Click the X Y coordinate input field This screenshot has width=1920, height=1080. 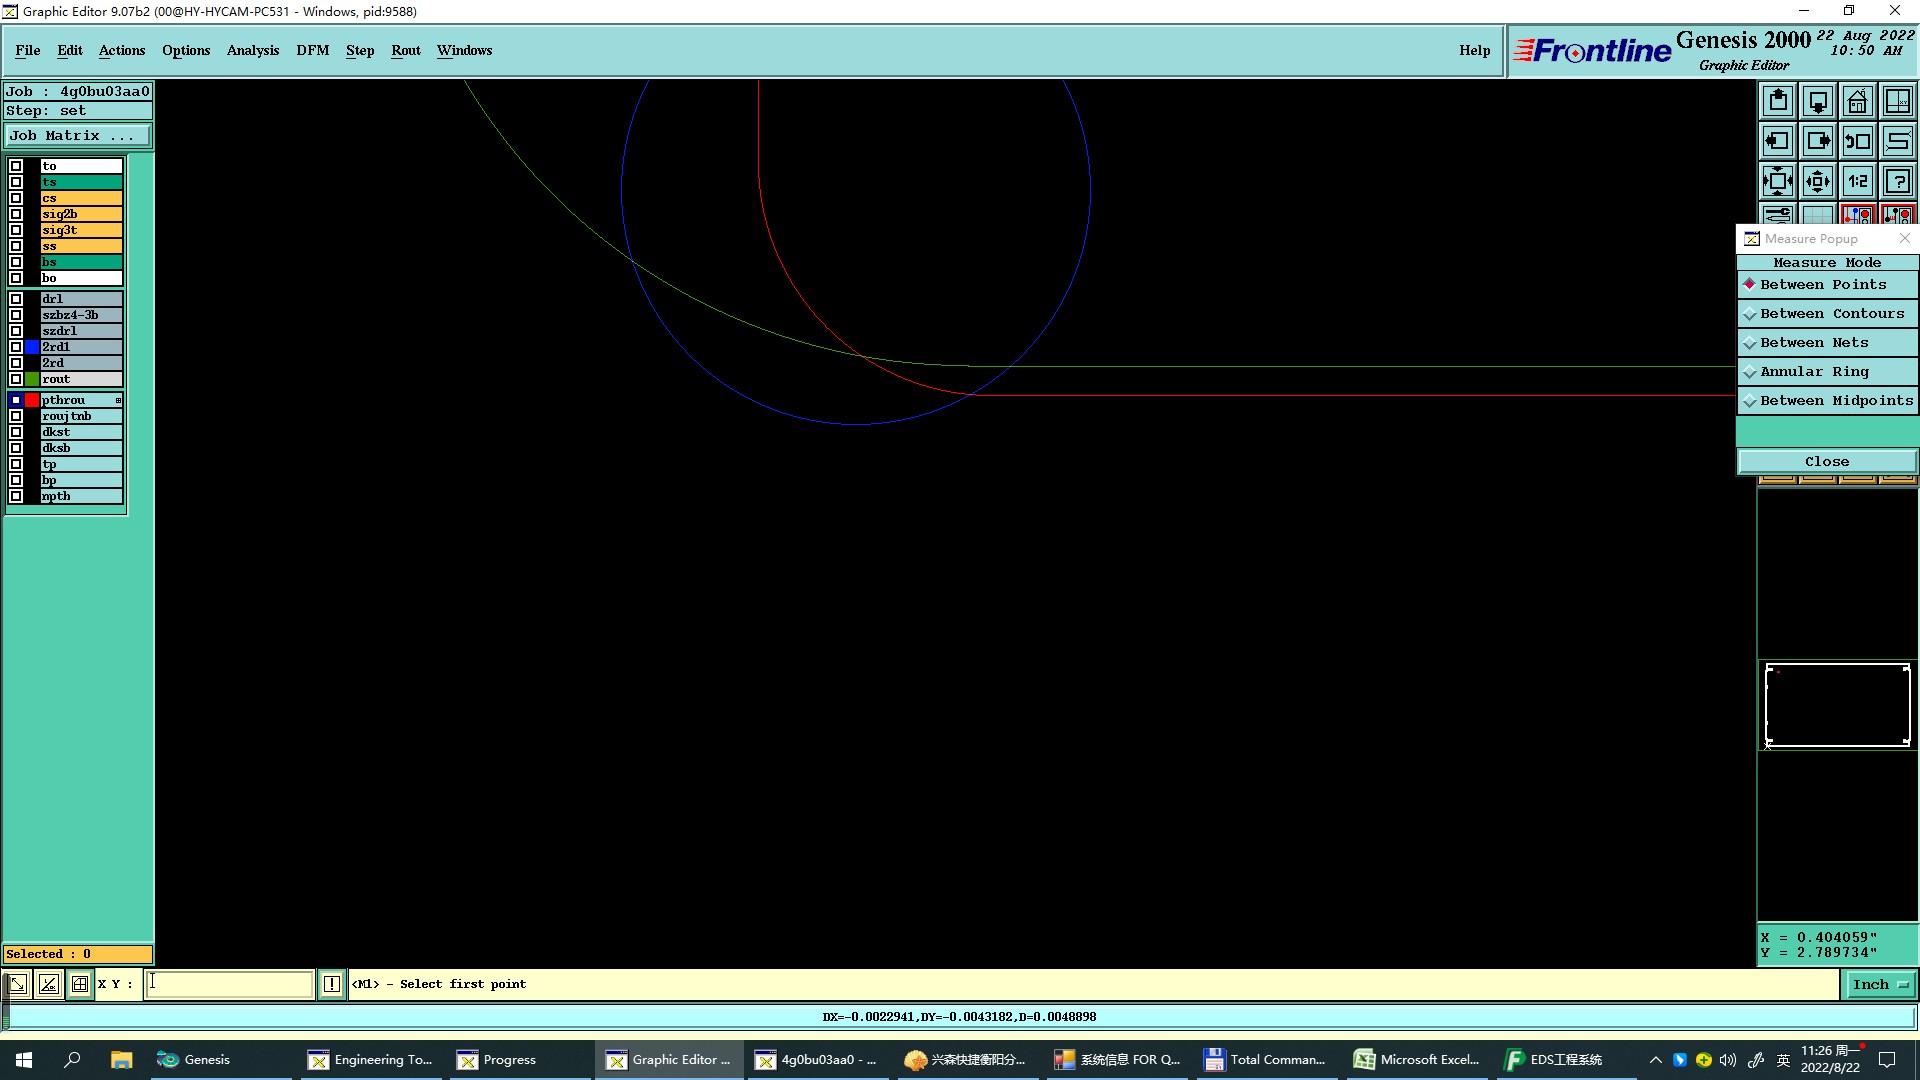(x=230, y=984)
